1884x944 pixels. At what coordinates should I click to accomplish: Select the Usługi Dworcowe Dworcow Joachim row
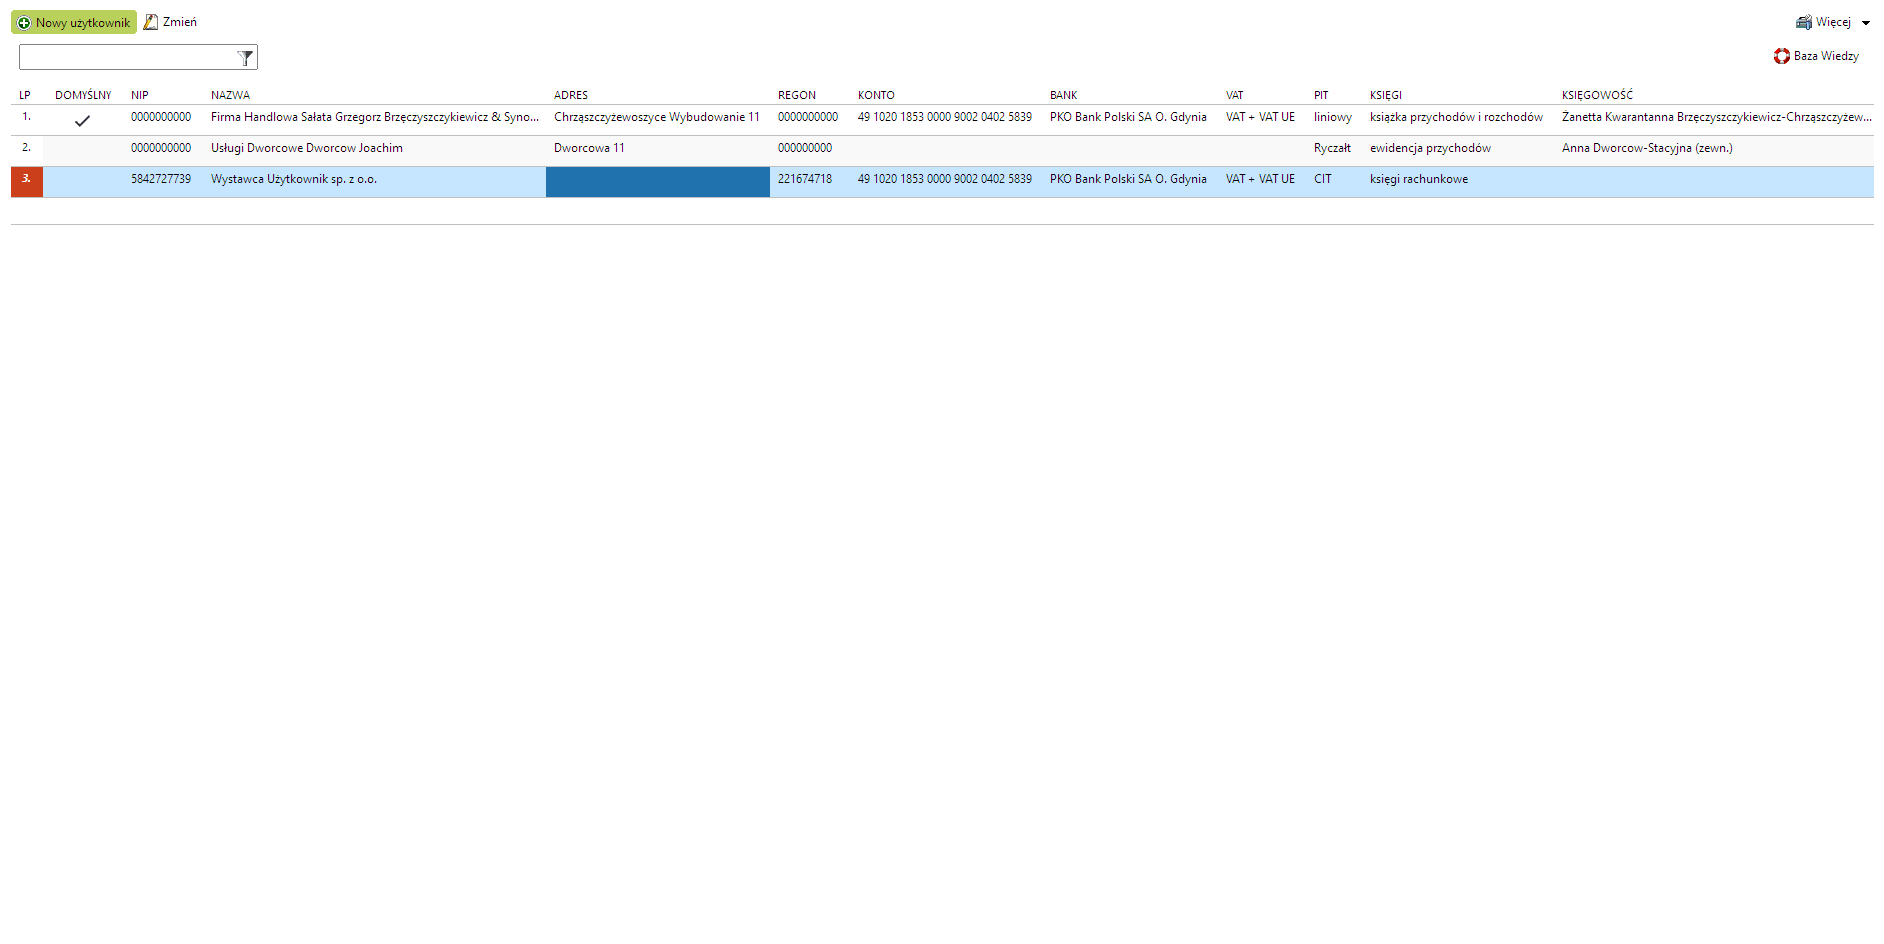(306, 148)
